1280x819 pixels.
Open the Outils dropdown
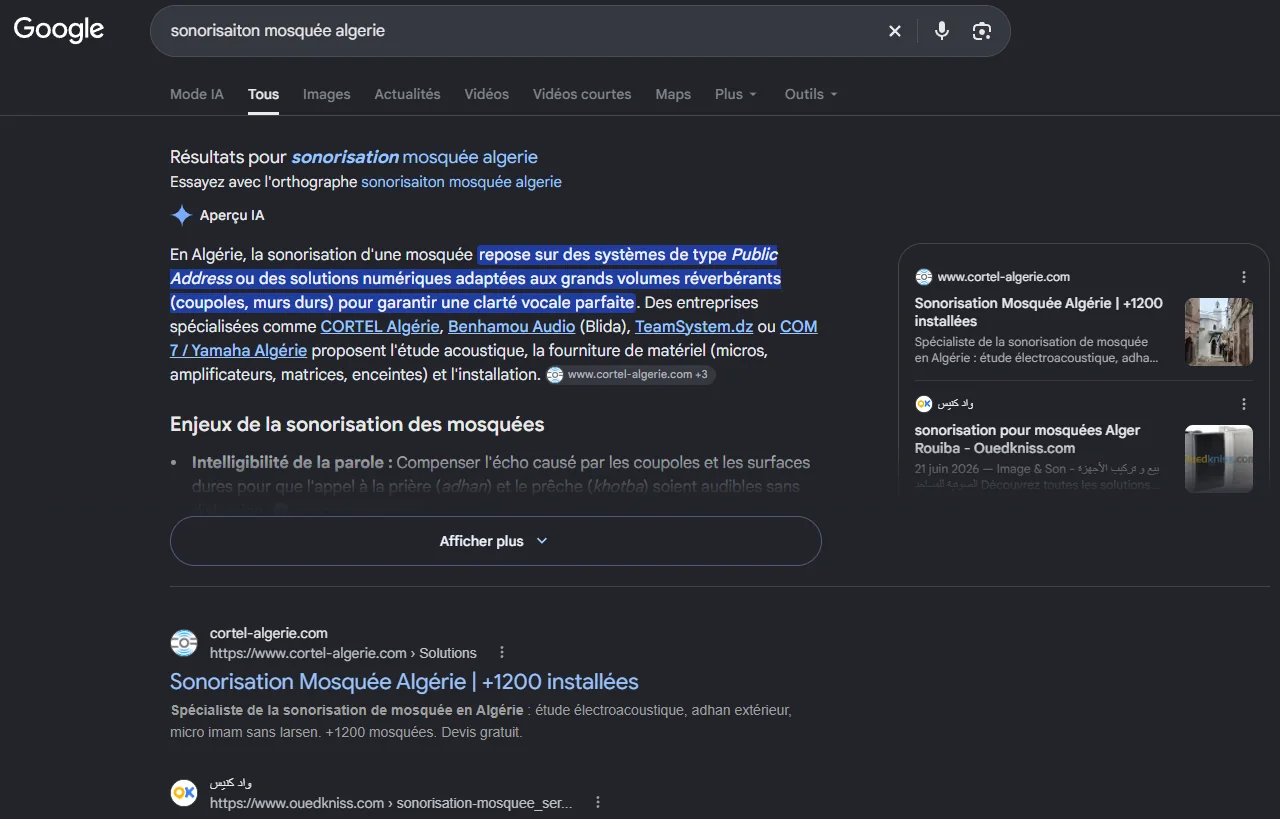click(x=811, y=94)
